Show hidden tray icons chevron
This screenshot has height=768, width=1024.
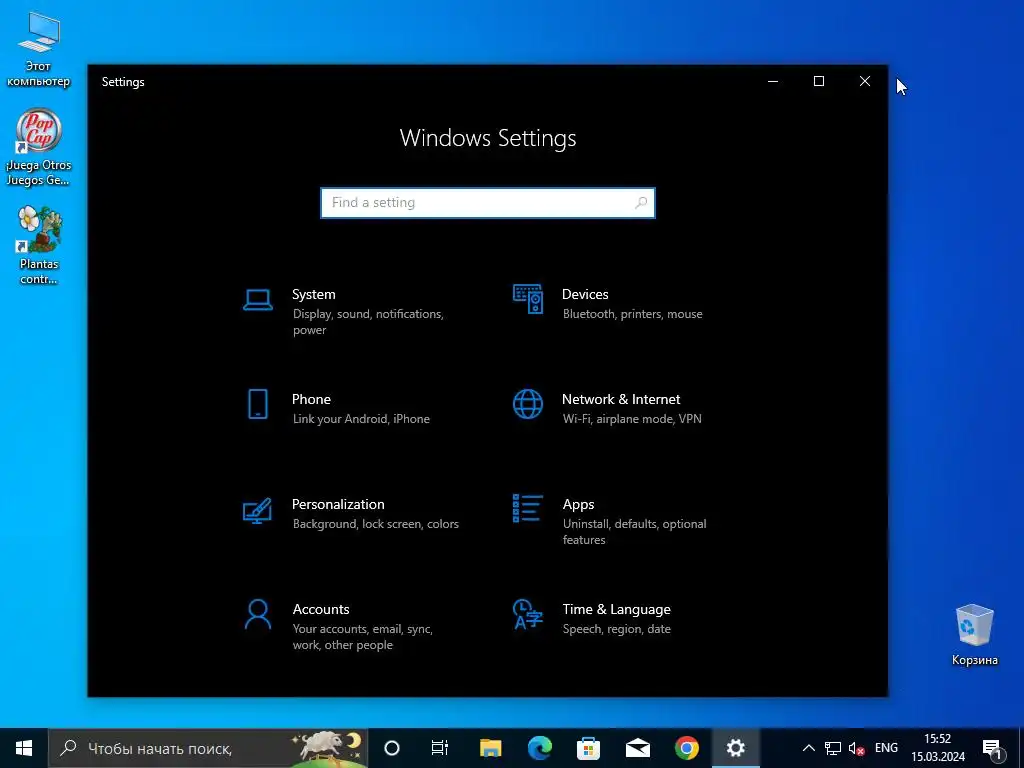pyautogui.click(x=808, y=748)
